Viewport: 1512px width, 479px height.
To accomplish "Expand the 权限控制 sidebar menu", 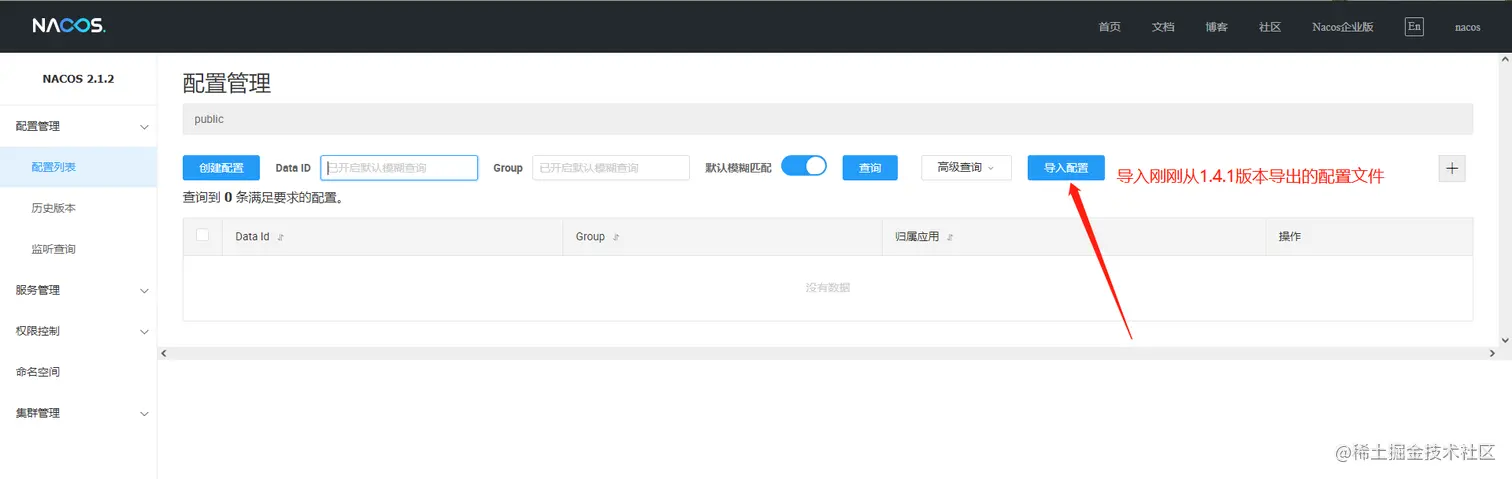I will (78, 331).
